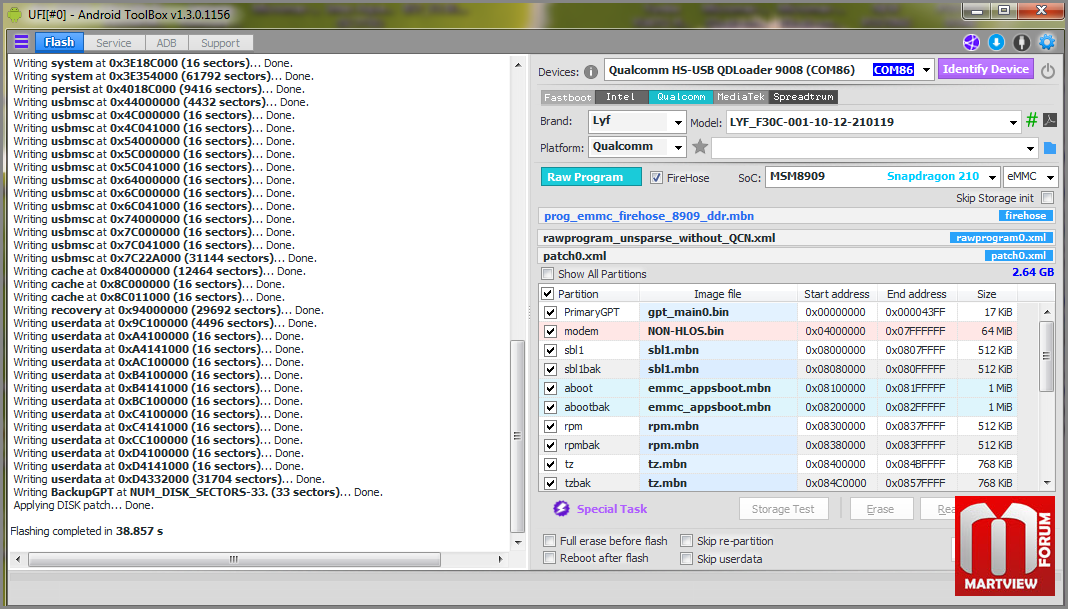Viewport: 1068px width, 609px height.
Task: Select the Fastboot platform tab
Action: pyautogui.click(x=567, y=97)
